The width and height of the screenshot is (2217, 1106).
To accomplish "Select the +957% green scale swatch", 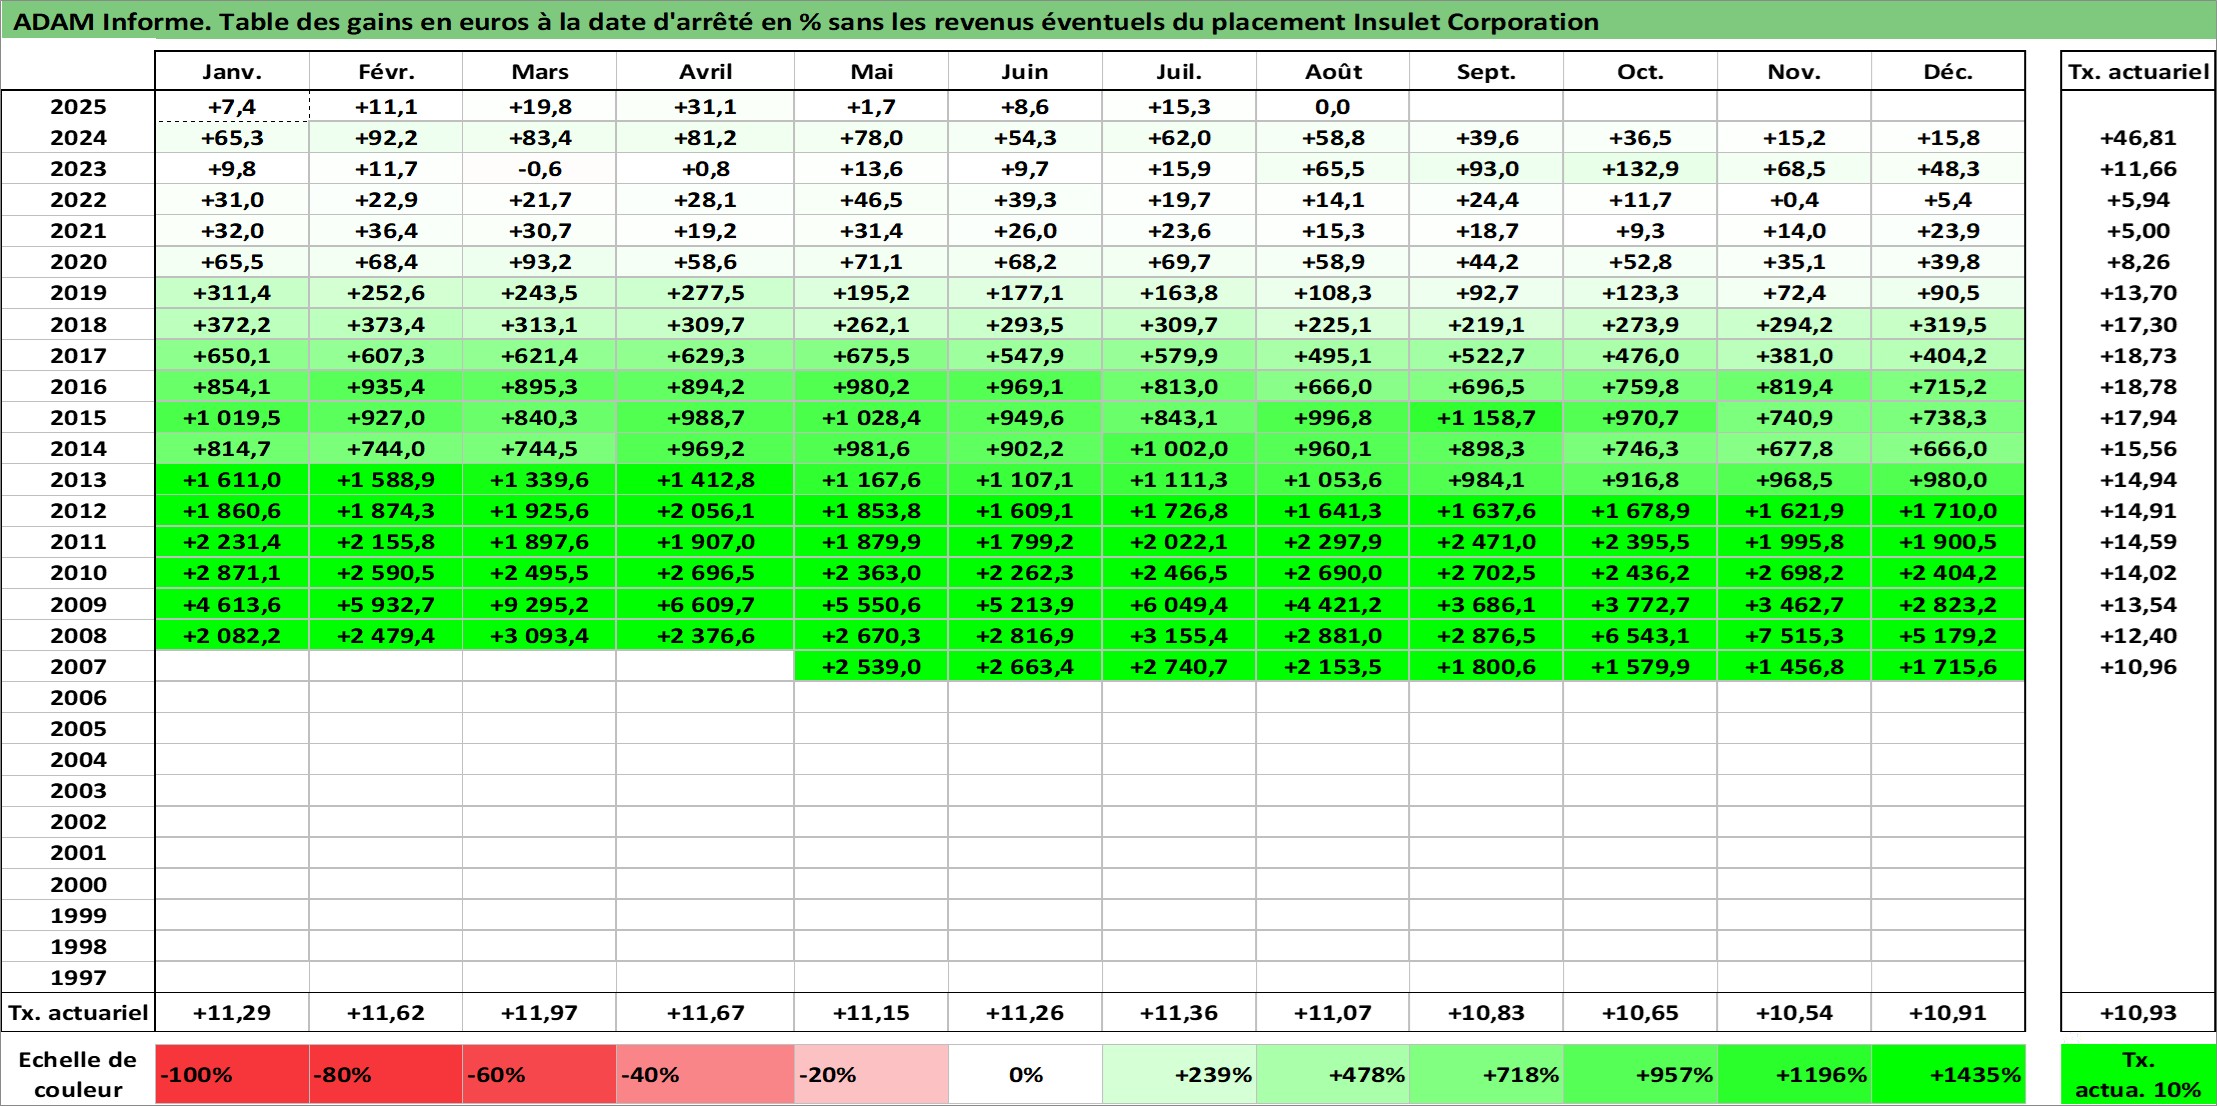I will (1640, 1075).
